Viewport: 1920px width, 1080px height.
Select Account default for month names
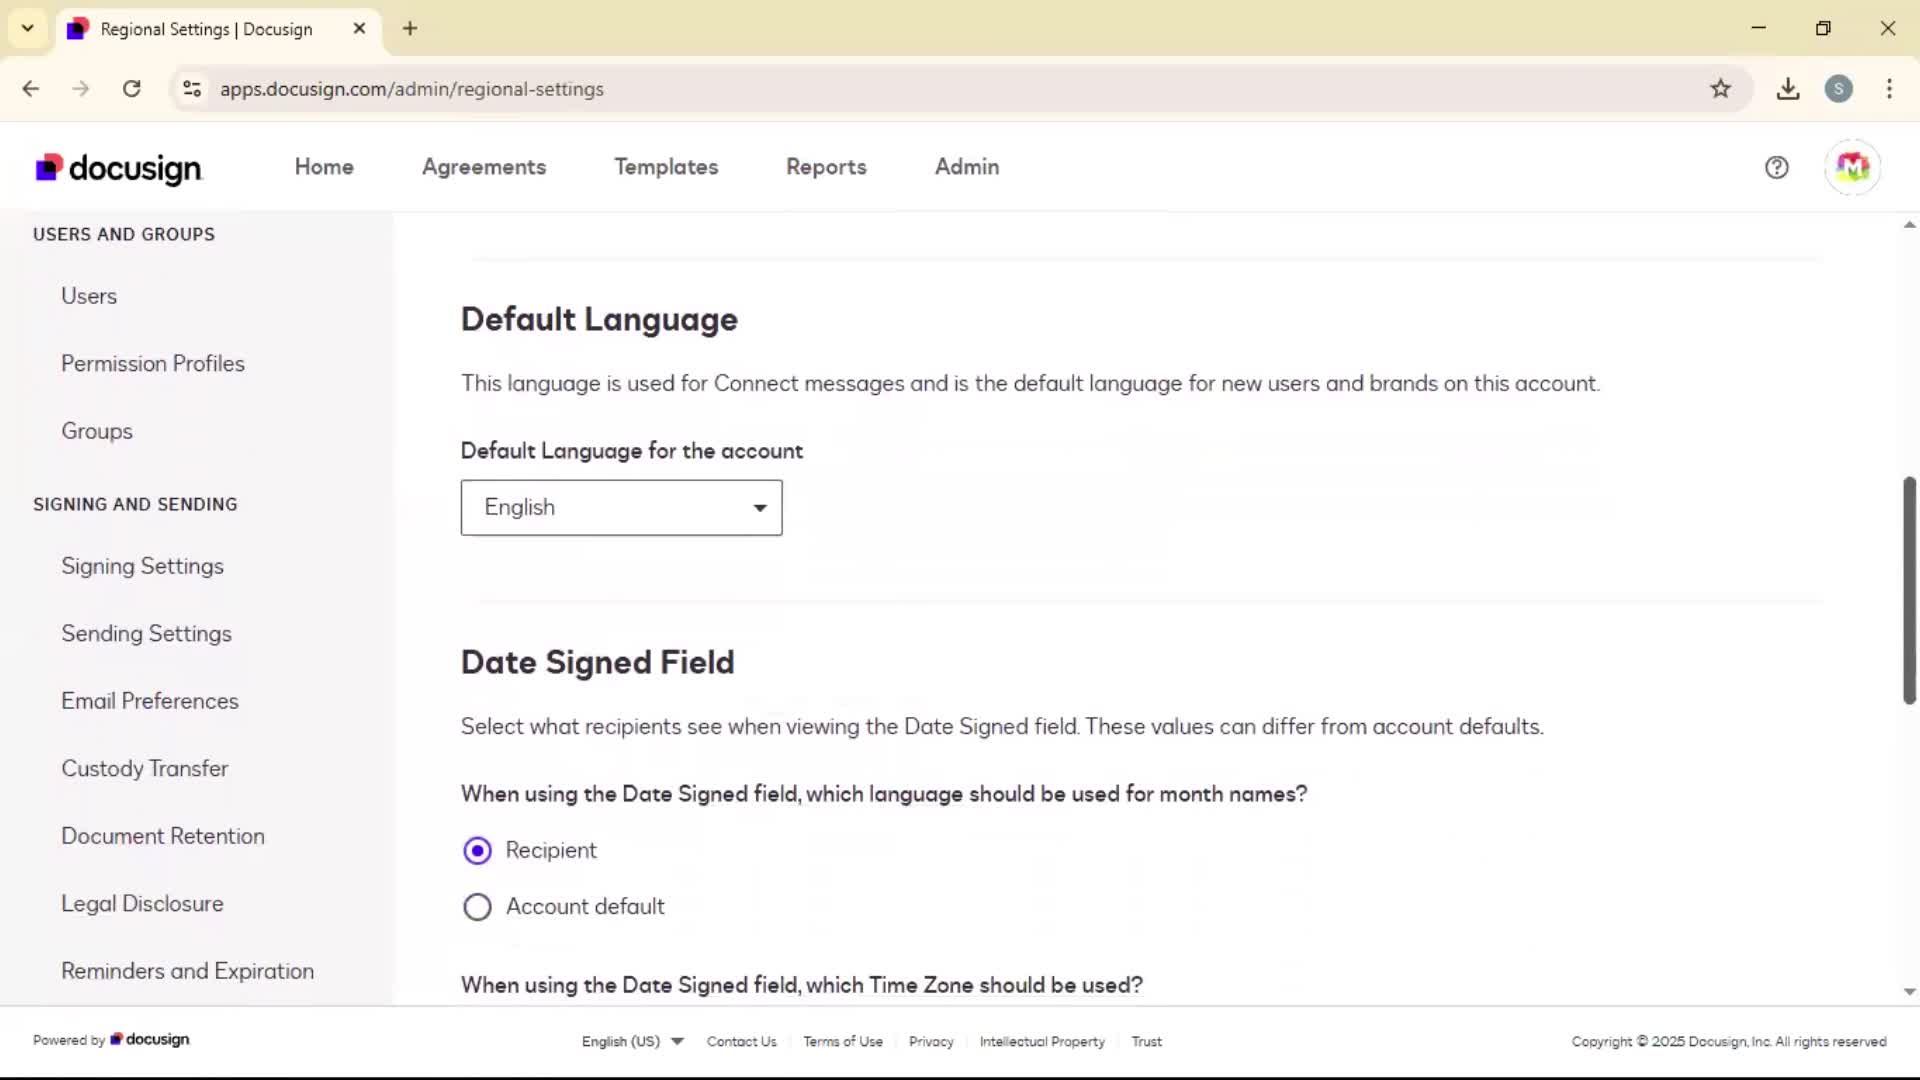pos(477,907)
